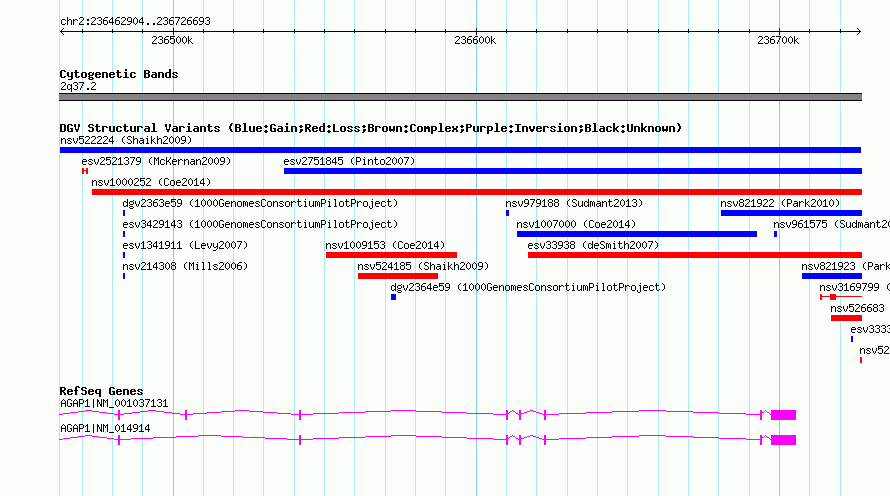Select nsv821923 variant label
Viewport: 890px width, 496px height.
click(845, 266)
